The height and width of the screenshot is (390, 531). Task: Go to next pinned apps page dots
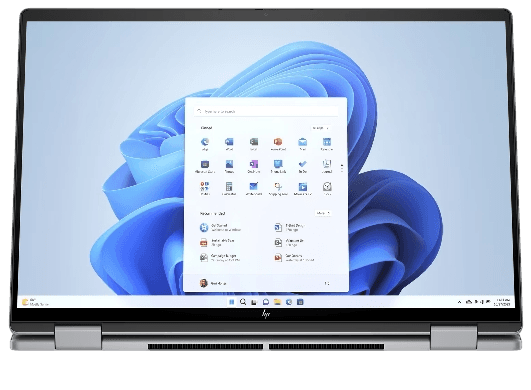(x=342, y=167)
